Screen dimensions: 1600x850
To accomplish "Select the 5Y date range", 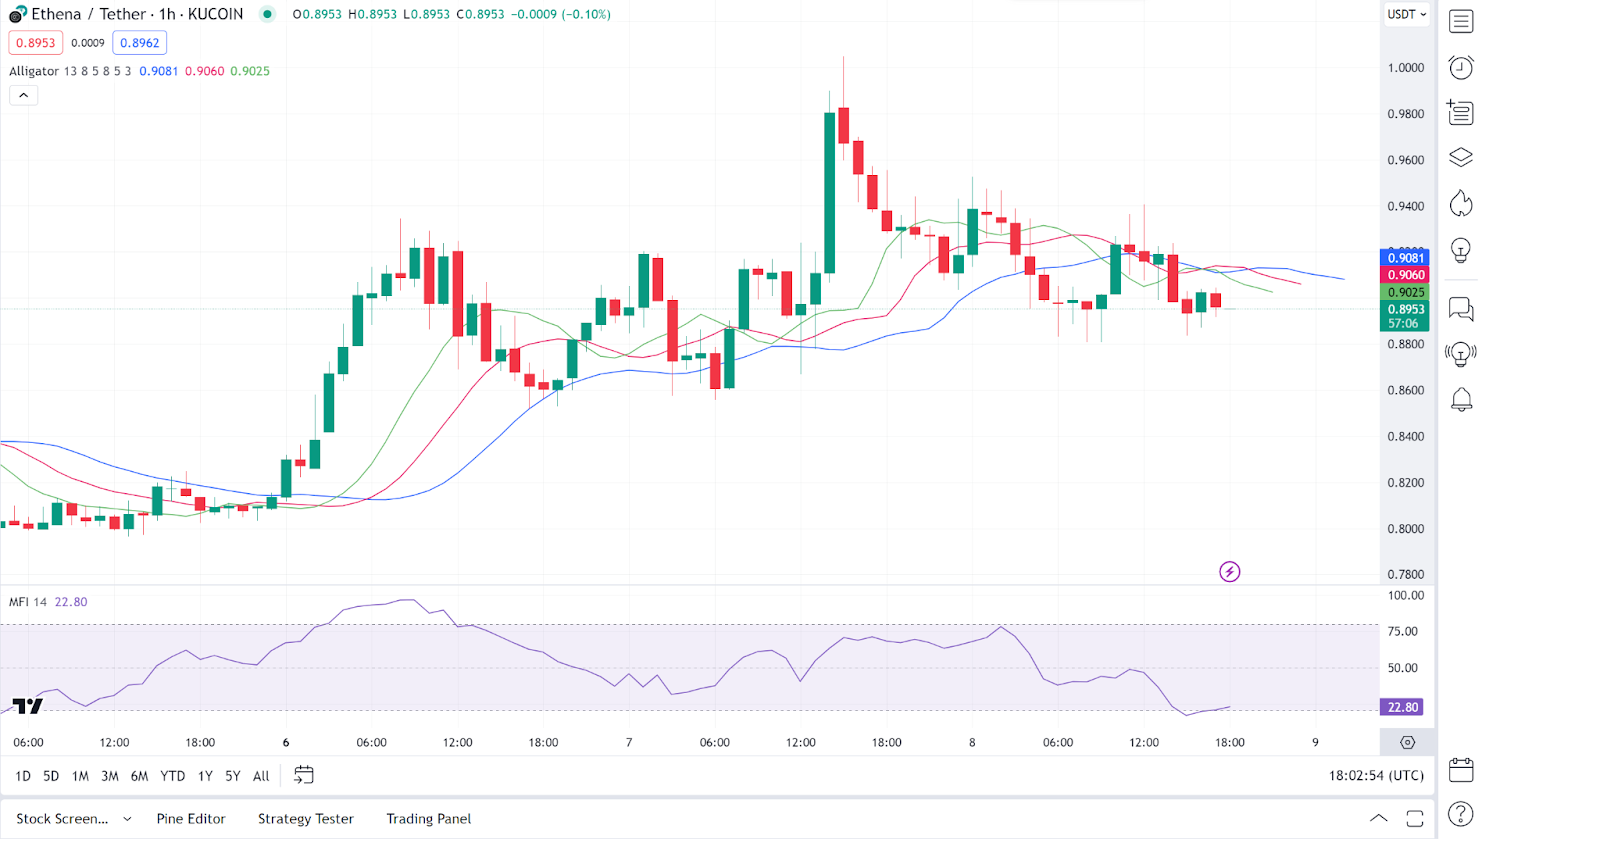I will [x=233, y=776].
